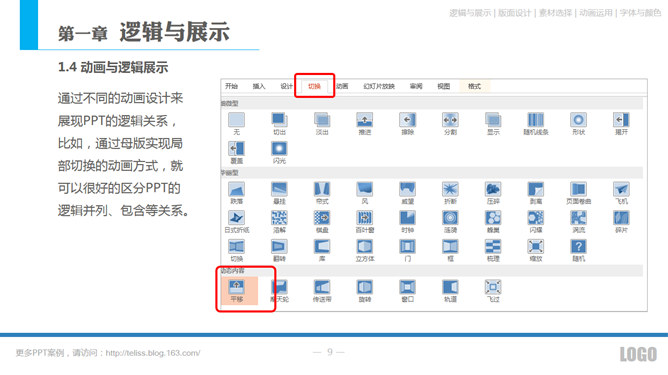The height and width of the screenshot is (375, 668).
Task: Apply the 翻转 (Flip) transition
Action: (279, 251)
